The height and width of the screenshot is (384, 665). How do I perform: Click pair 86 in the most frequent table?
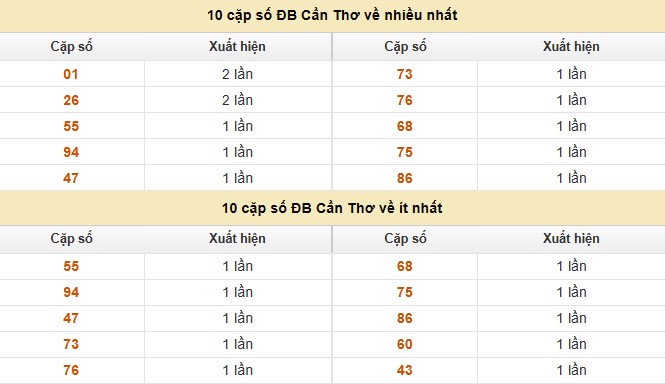pos(405,178)
